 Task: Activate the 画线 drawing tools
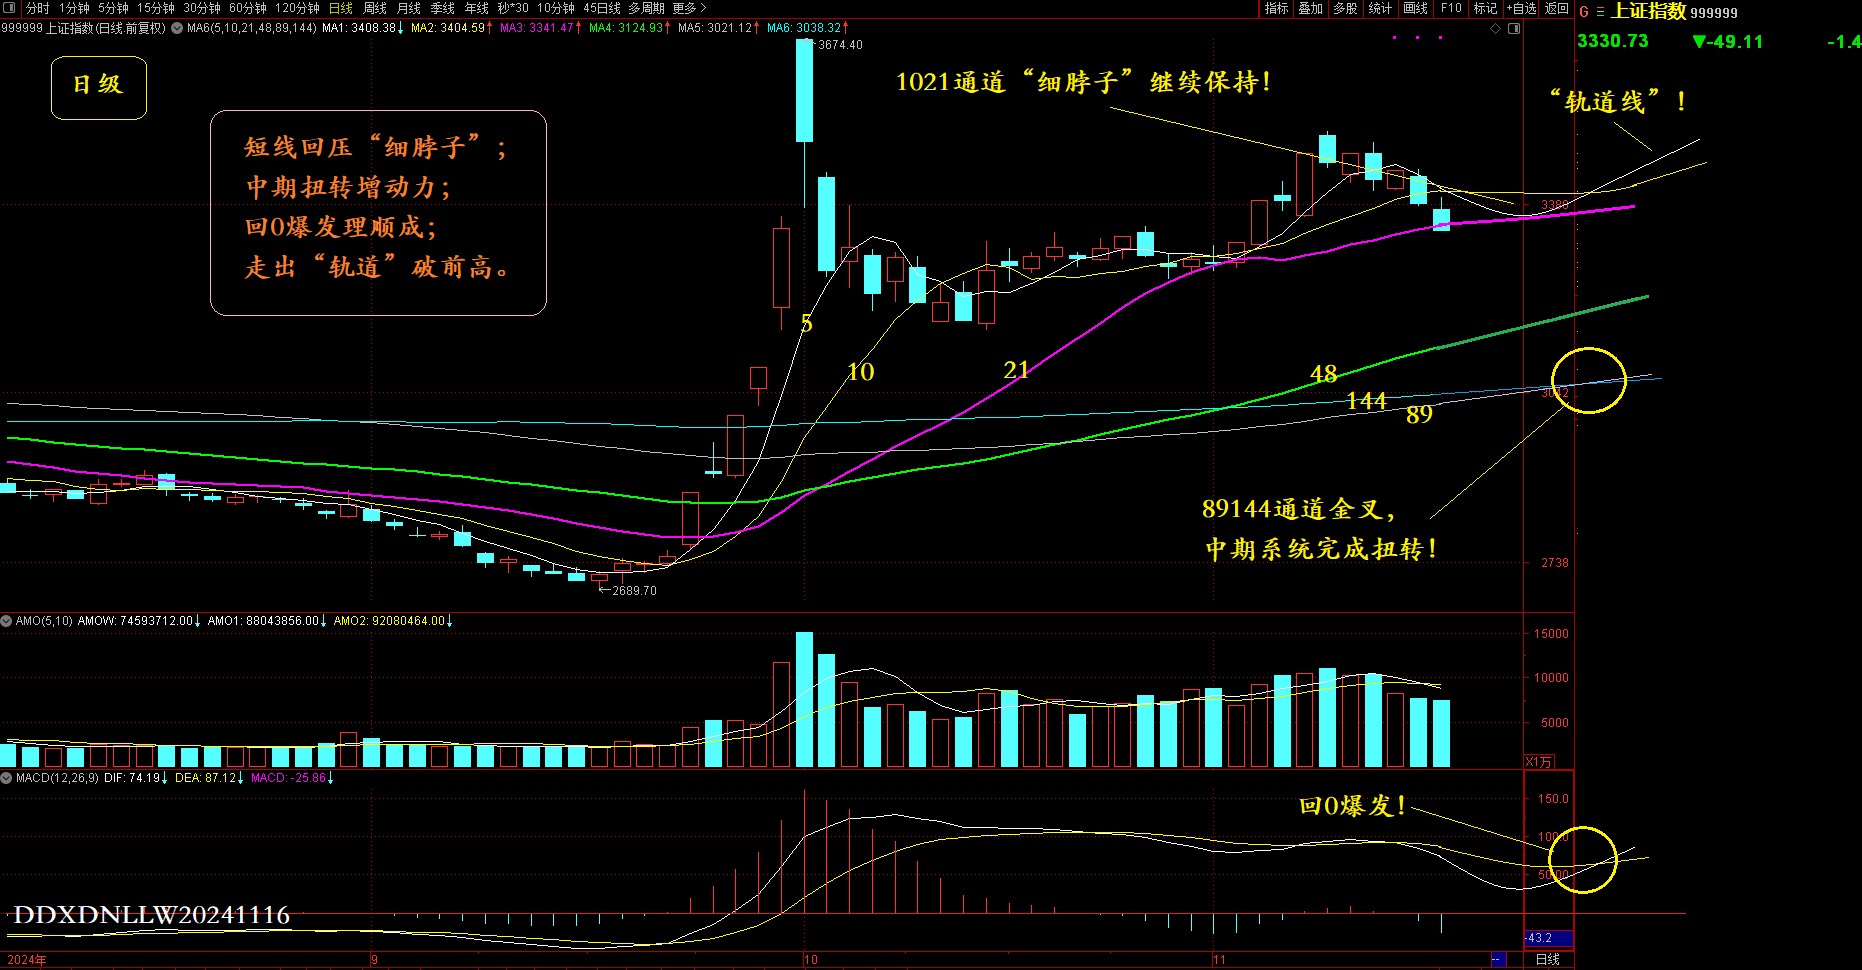click(x=1415, y=8)
